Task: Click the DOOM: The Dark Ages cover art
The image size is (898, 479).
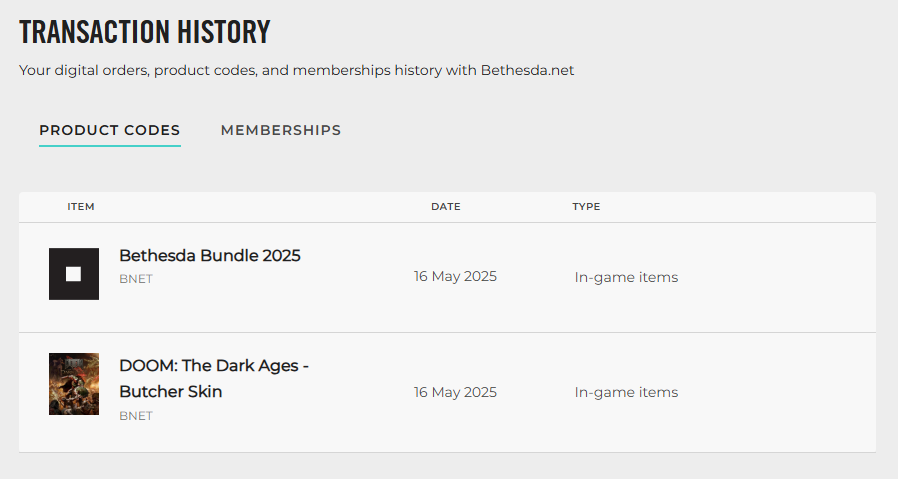Action: (x=74, y=383)
